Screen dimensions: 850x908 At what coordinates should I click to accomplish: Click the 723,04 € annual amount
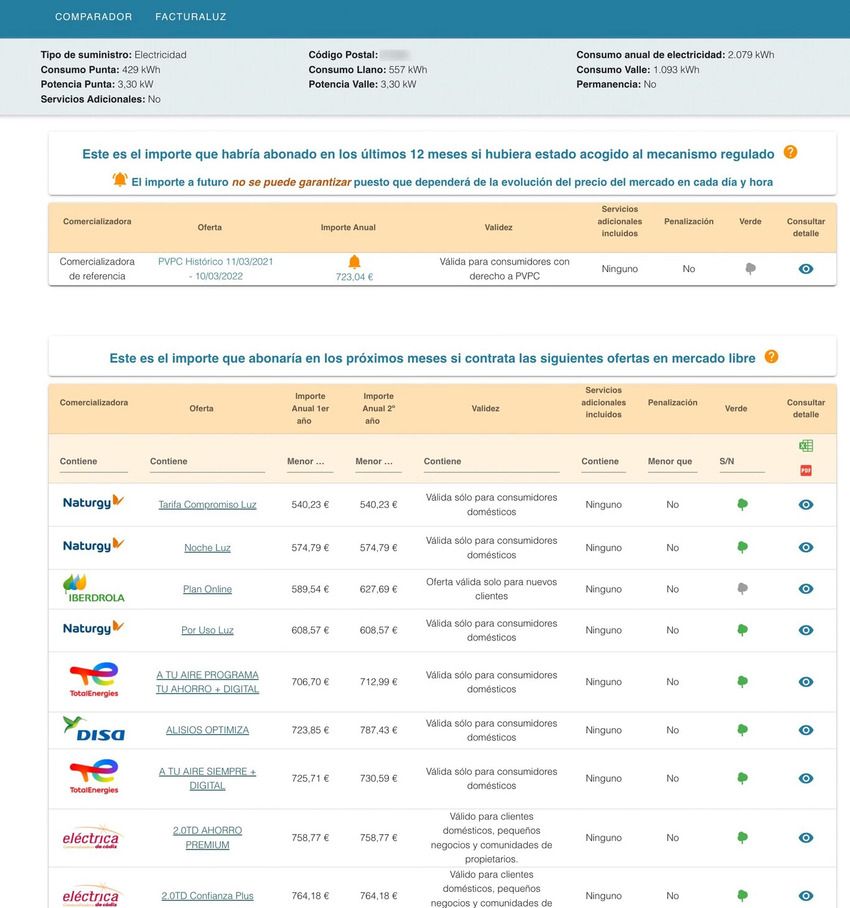(354, 277)
